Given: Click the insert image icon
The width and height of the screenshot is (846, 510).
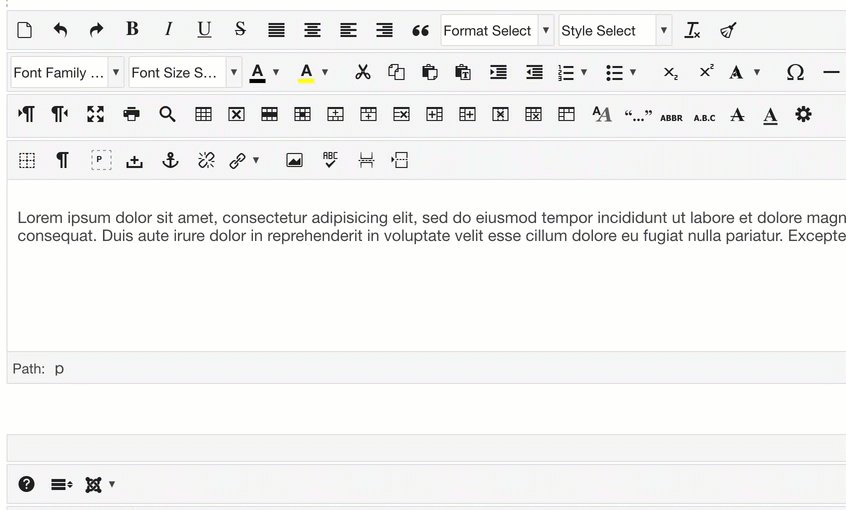Looking at the screenshot, I should (x=294, y=160).
